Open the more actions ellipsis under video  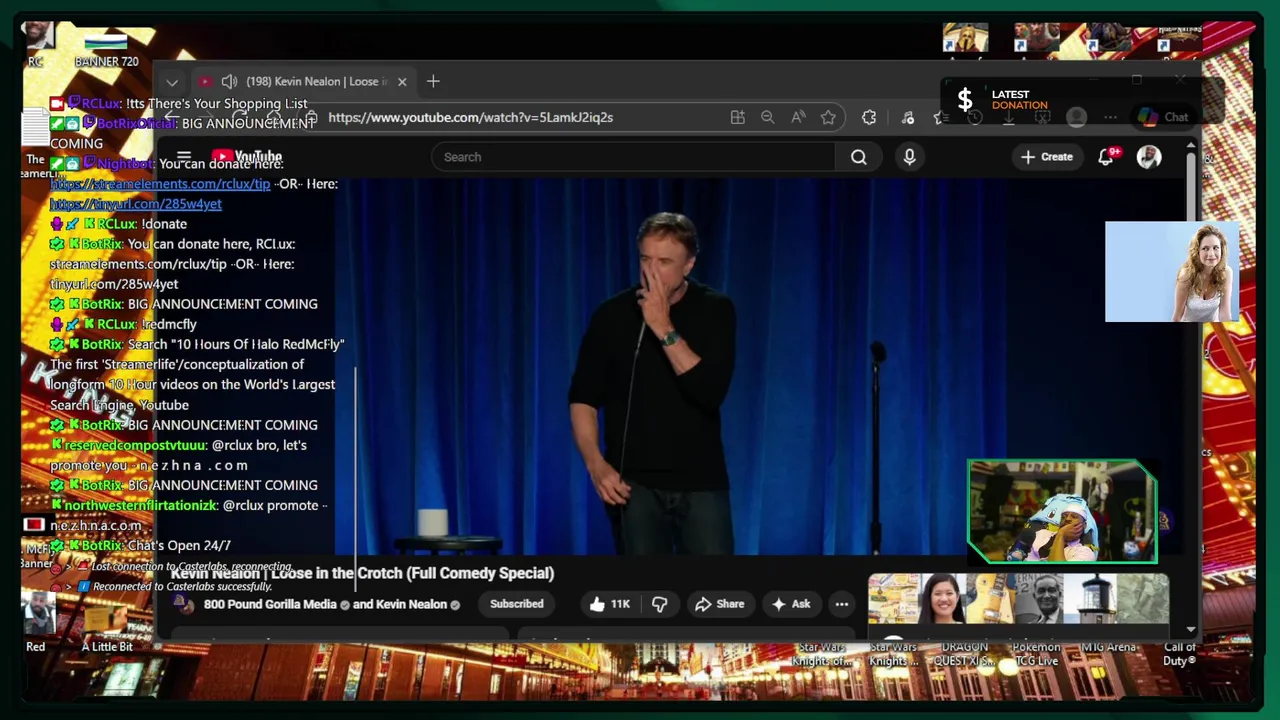click(842, 604)
